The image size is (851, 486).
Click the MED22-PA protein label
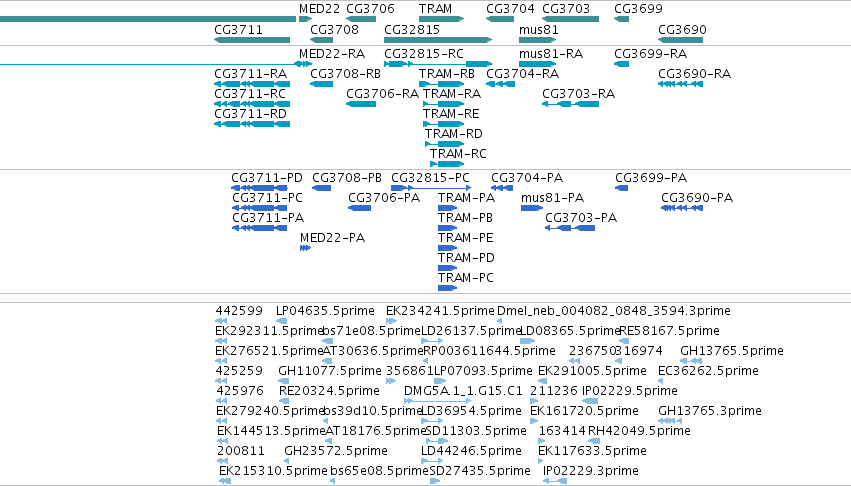[332, 238]
